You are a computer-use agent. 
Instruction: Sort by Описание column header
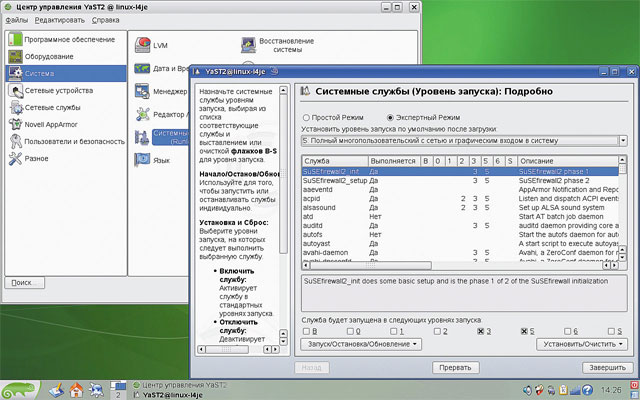pyautogui.click(x=567, y=161)
